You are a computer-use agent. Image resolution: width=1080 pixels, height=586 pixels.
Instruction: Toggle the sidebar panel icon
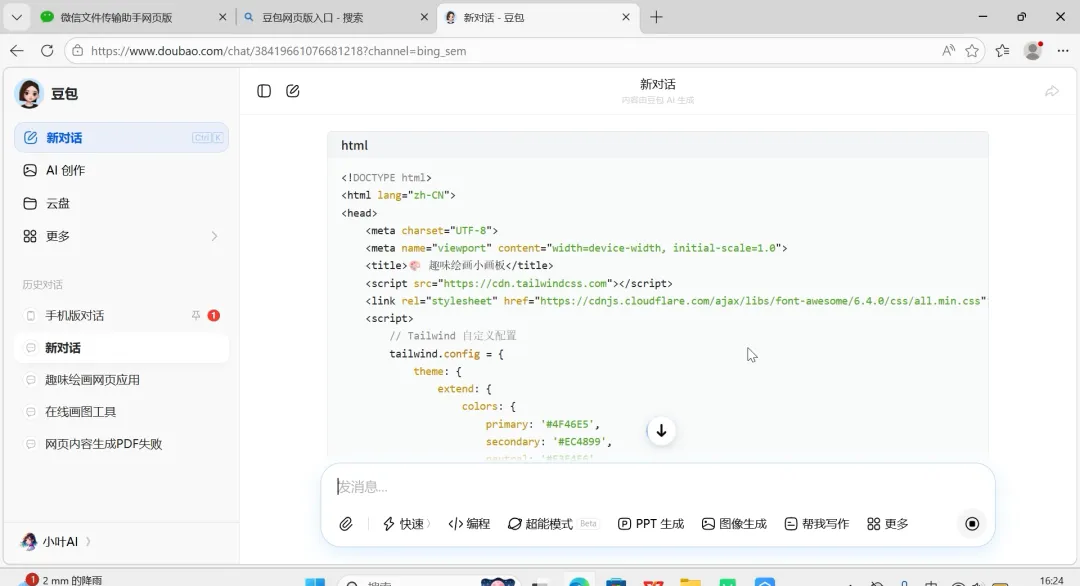(x=264, y=91)
